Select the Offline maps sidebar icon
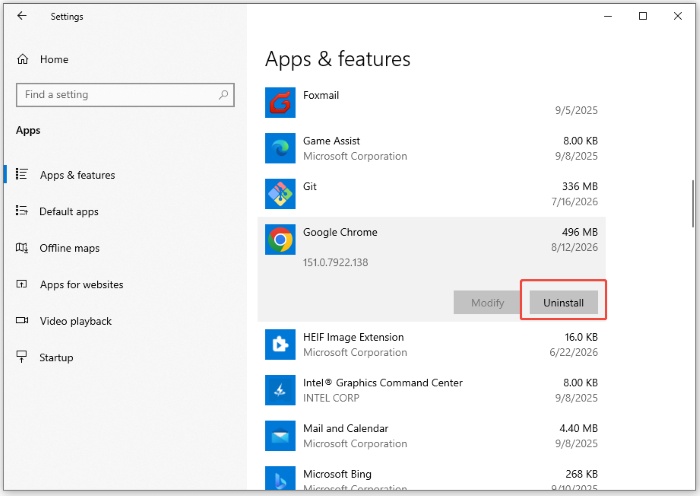The image size is (700, 496). point(21,247)
